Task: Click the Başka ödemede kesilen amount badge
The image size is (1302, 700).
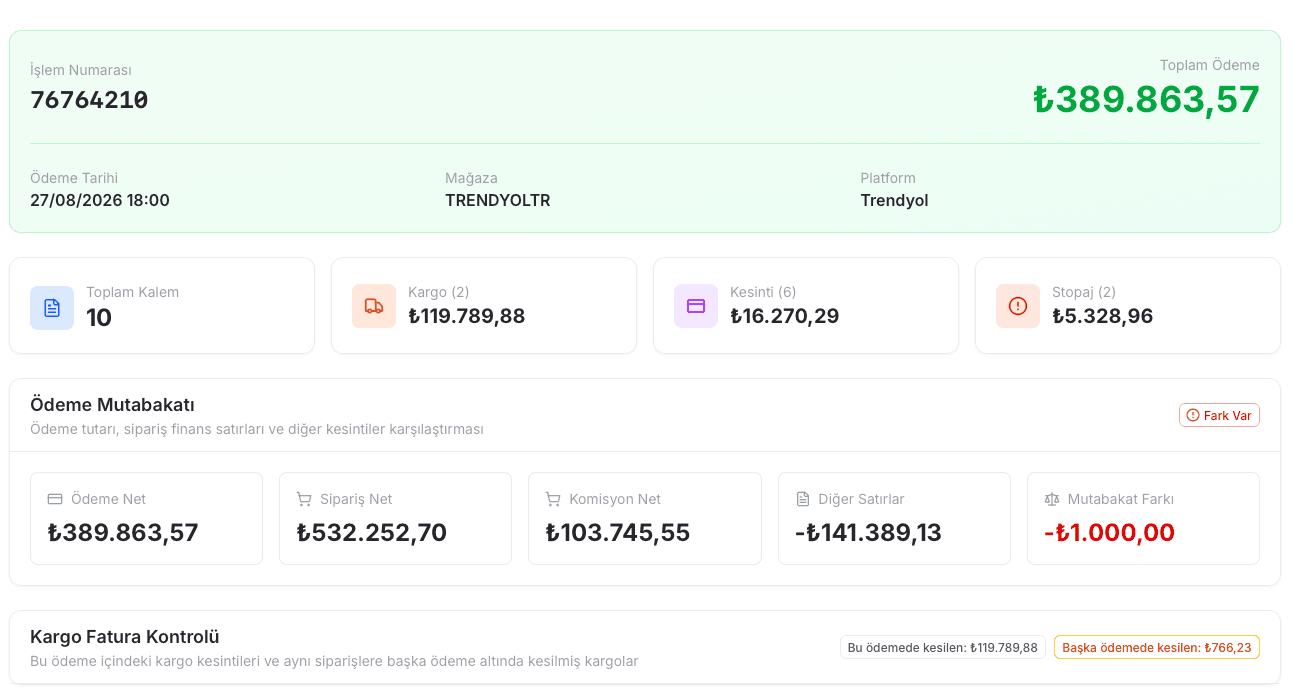Action: [1157, 647]
